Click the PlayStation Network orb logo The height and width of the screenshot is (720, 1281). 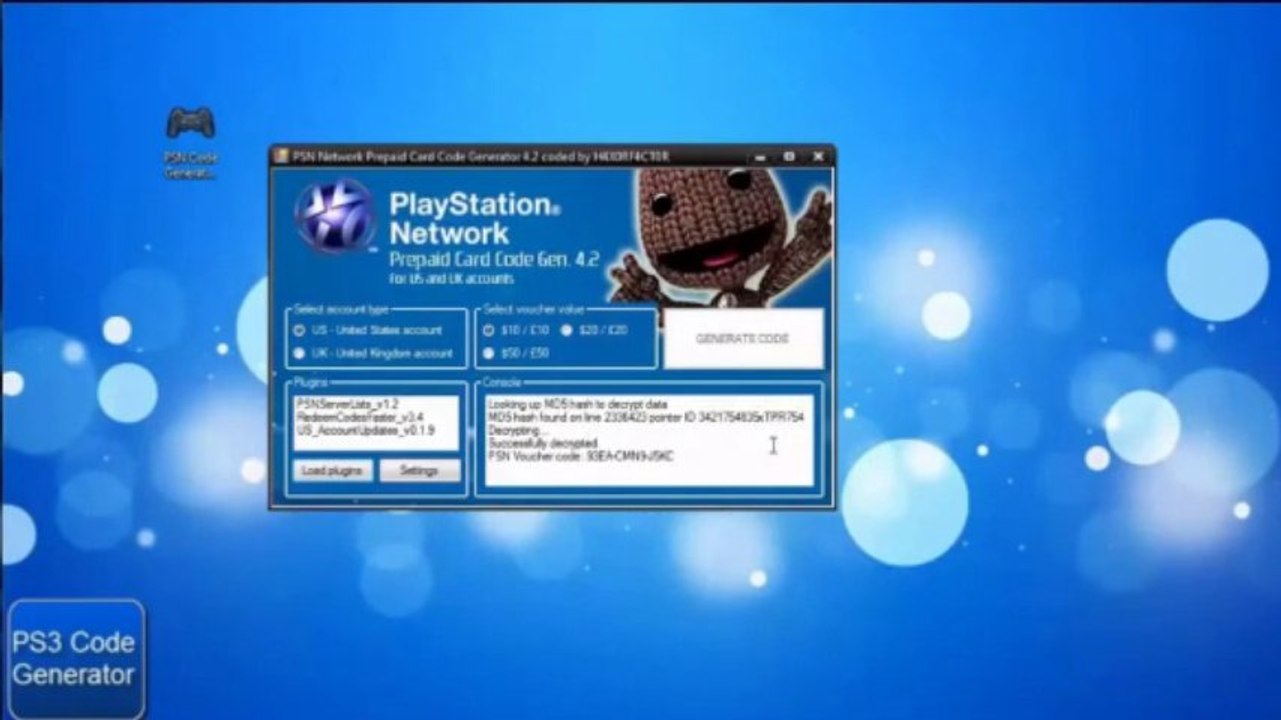pyautogui.click(x=335, y=216)
